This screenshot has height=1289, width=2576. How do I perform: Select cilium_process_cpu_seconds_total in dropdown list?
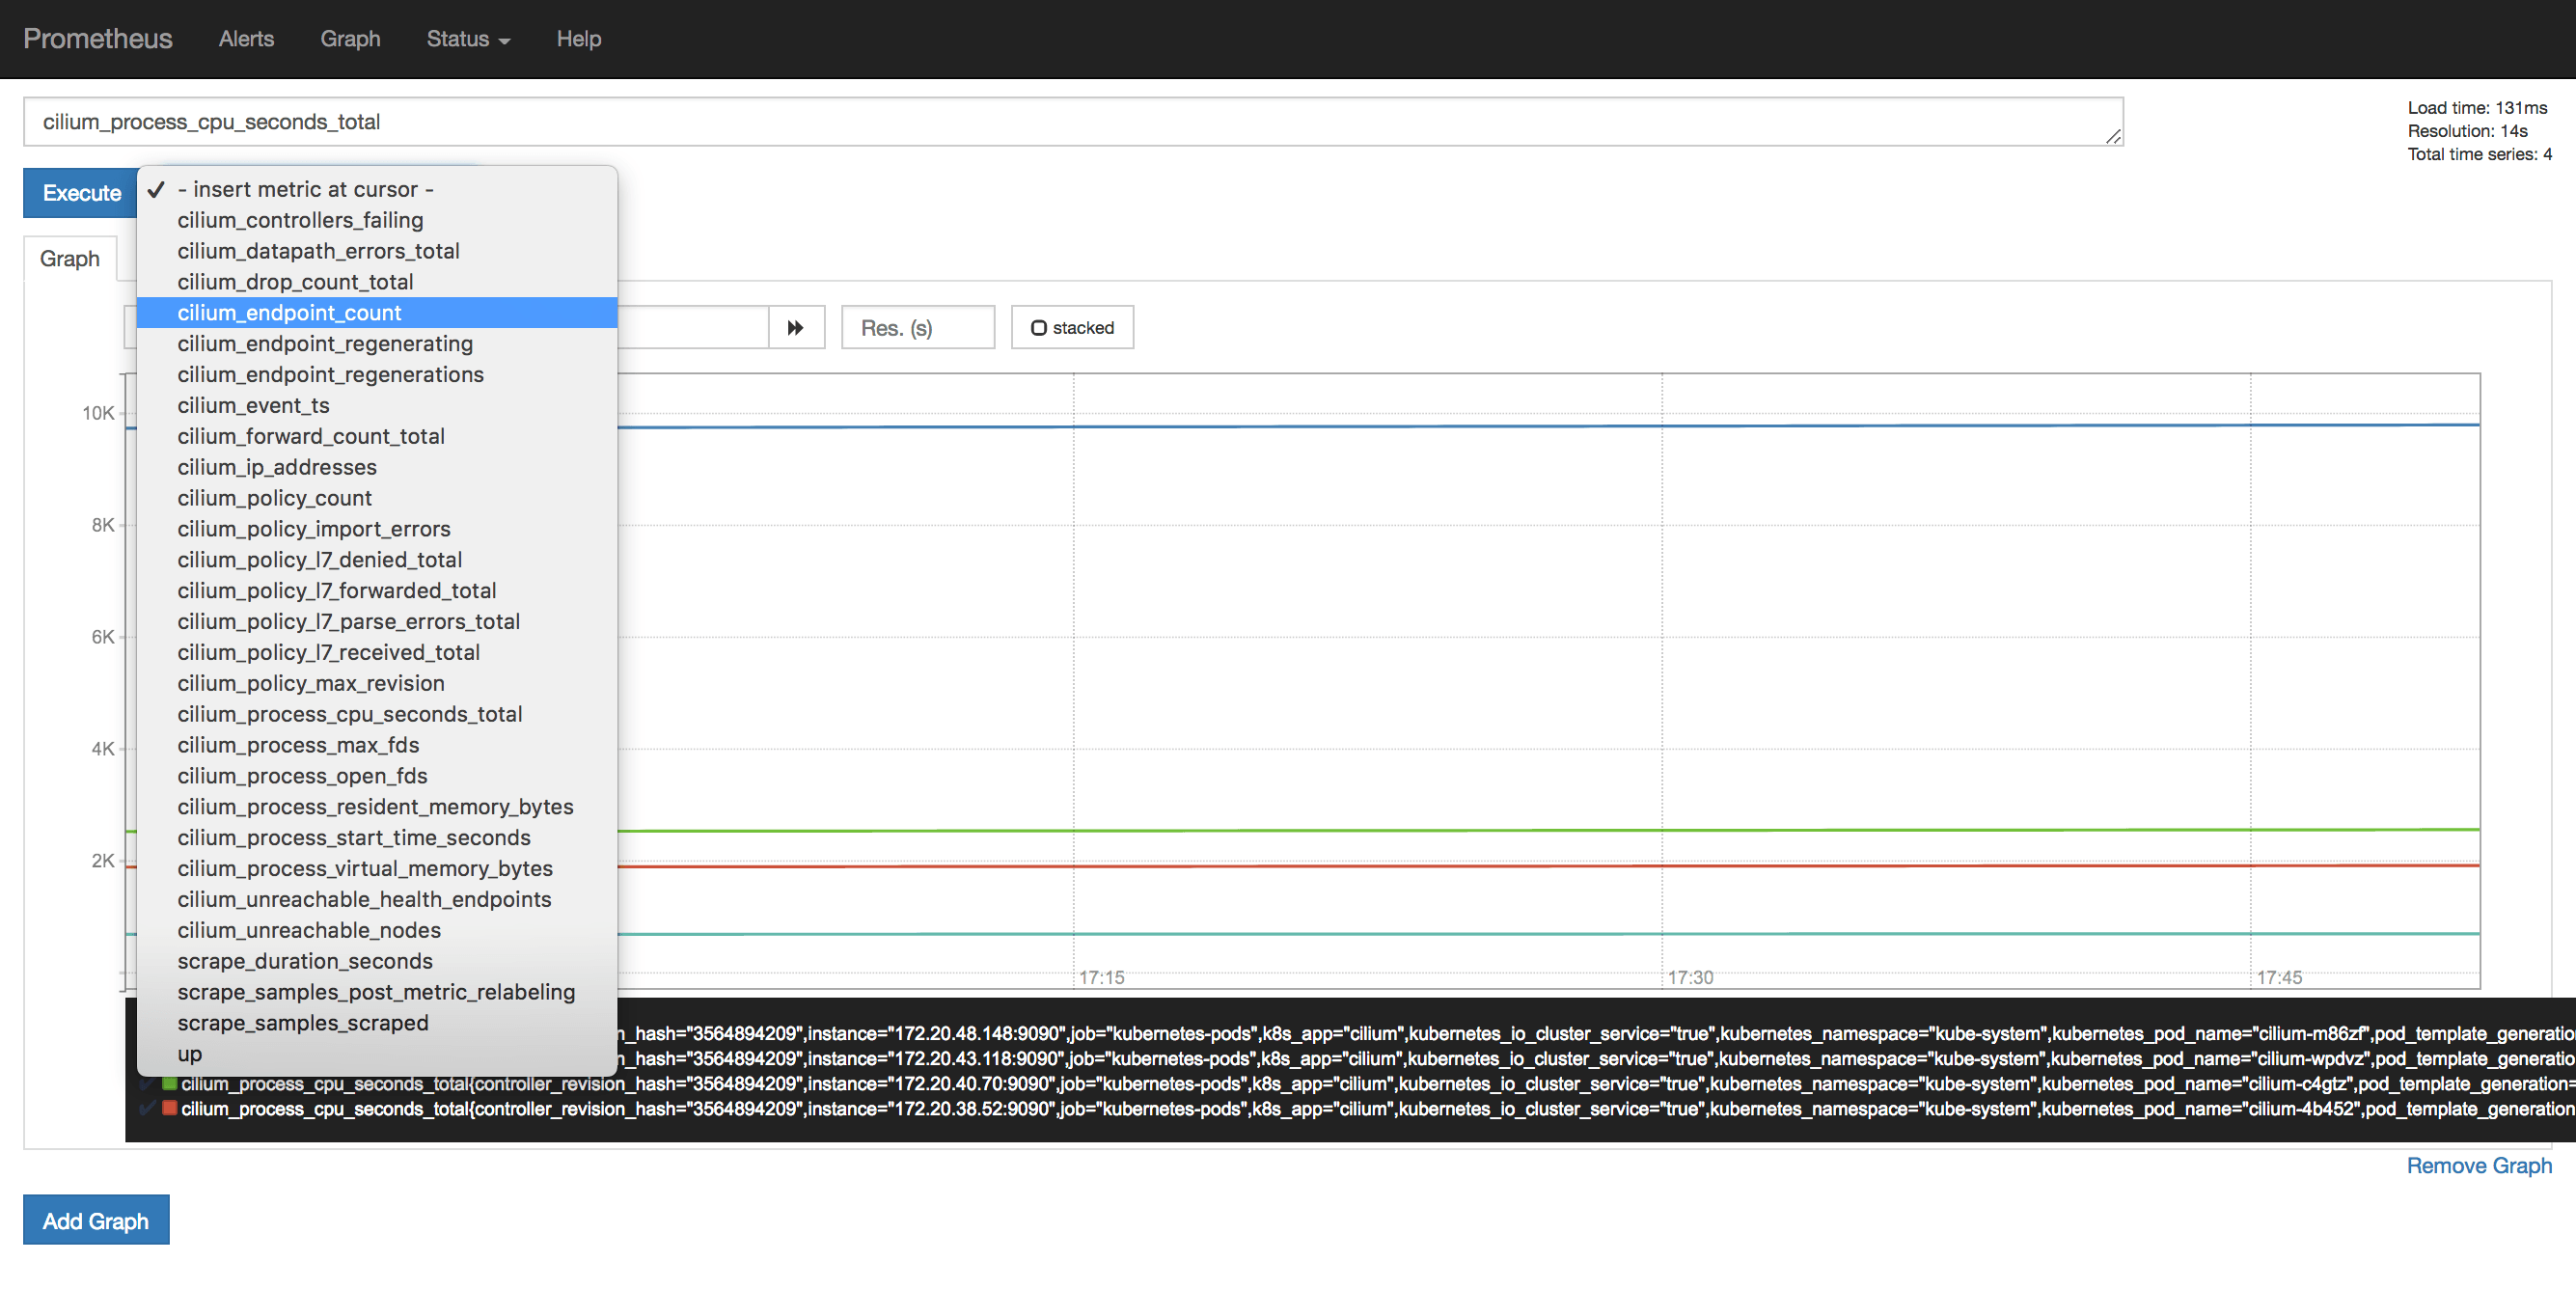(377, 715)
